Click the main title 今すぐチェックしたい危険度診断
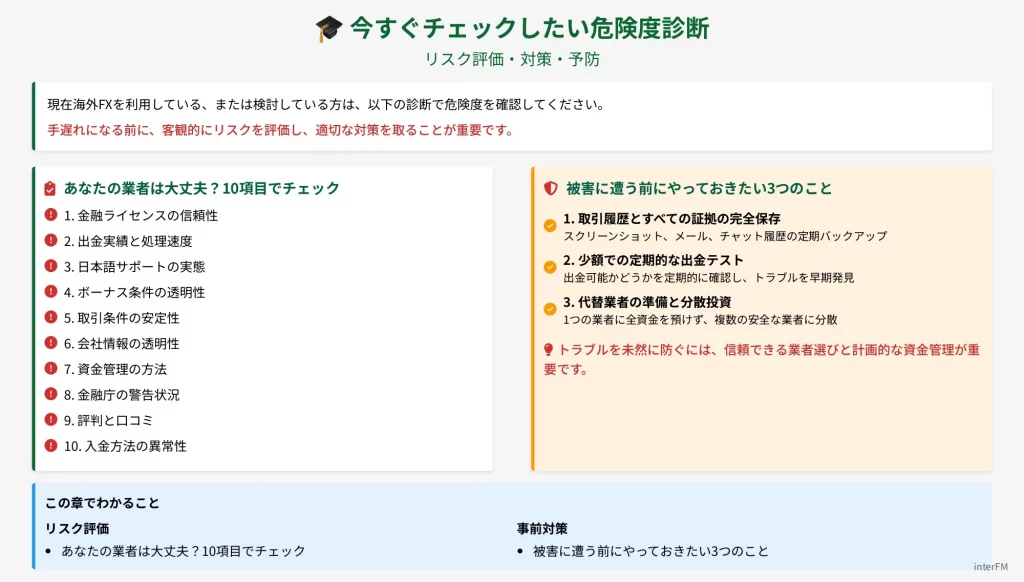This screenshot has height=582, width=1024. click(x=529, y=28)
